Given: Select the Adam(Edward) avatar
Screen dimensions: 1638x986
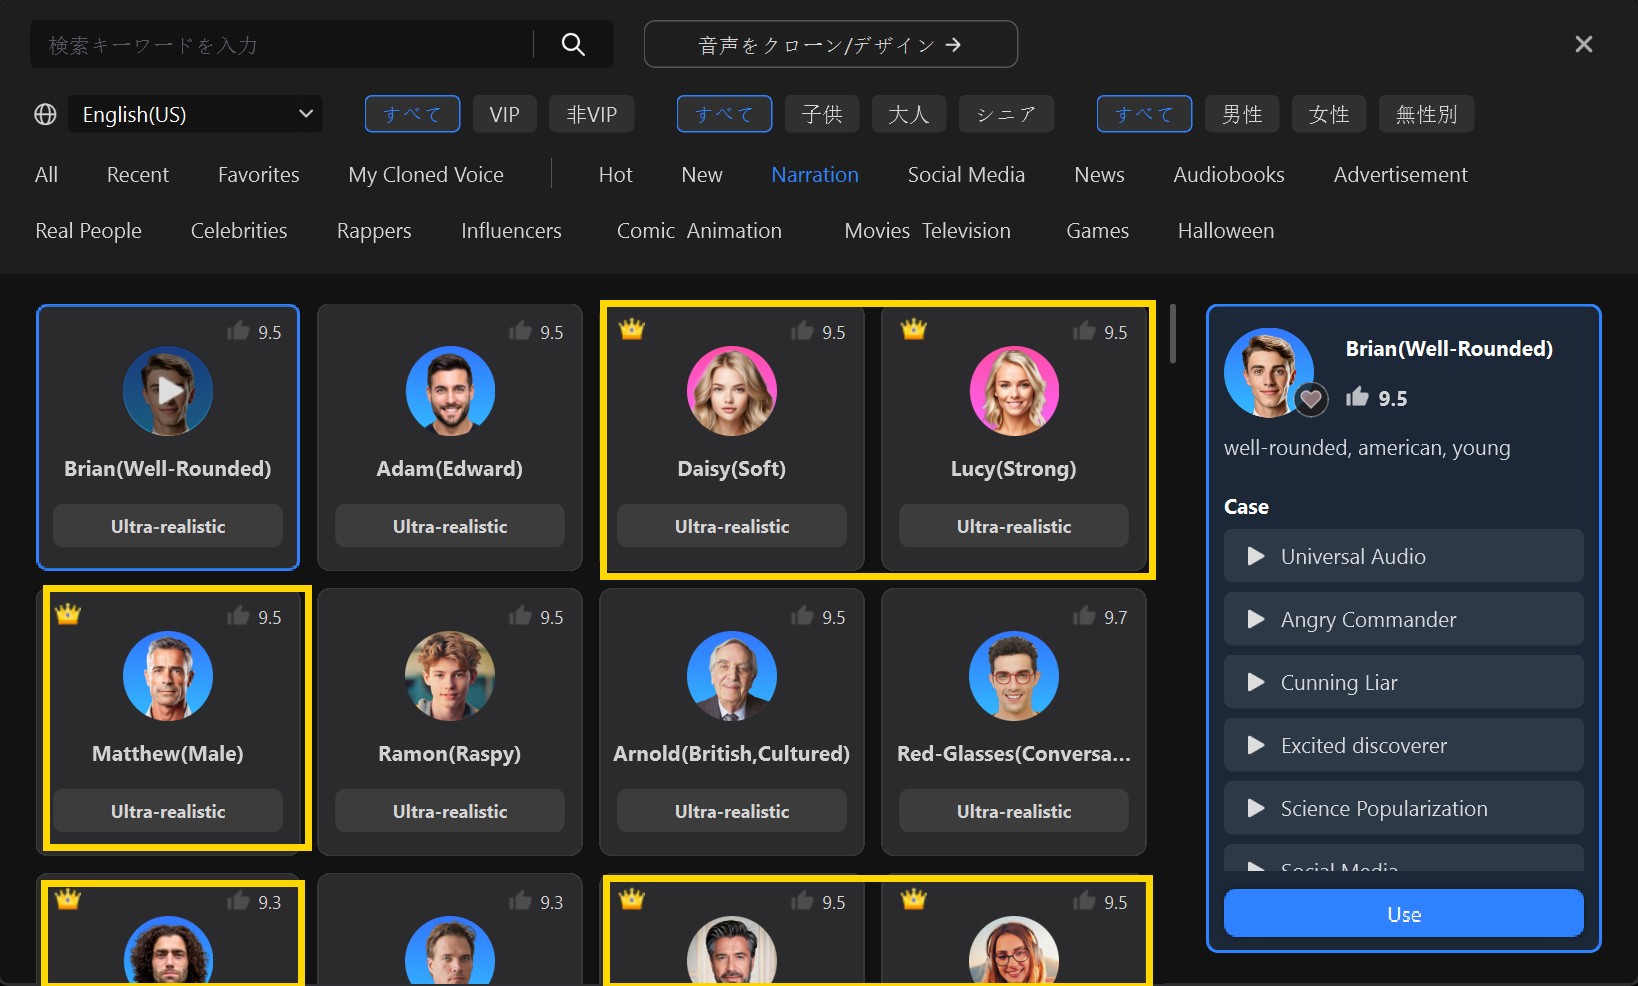Looking at the screenshot, I should pyautogui.click(x=450, y=390).
